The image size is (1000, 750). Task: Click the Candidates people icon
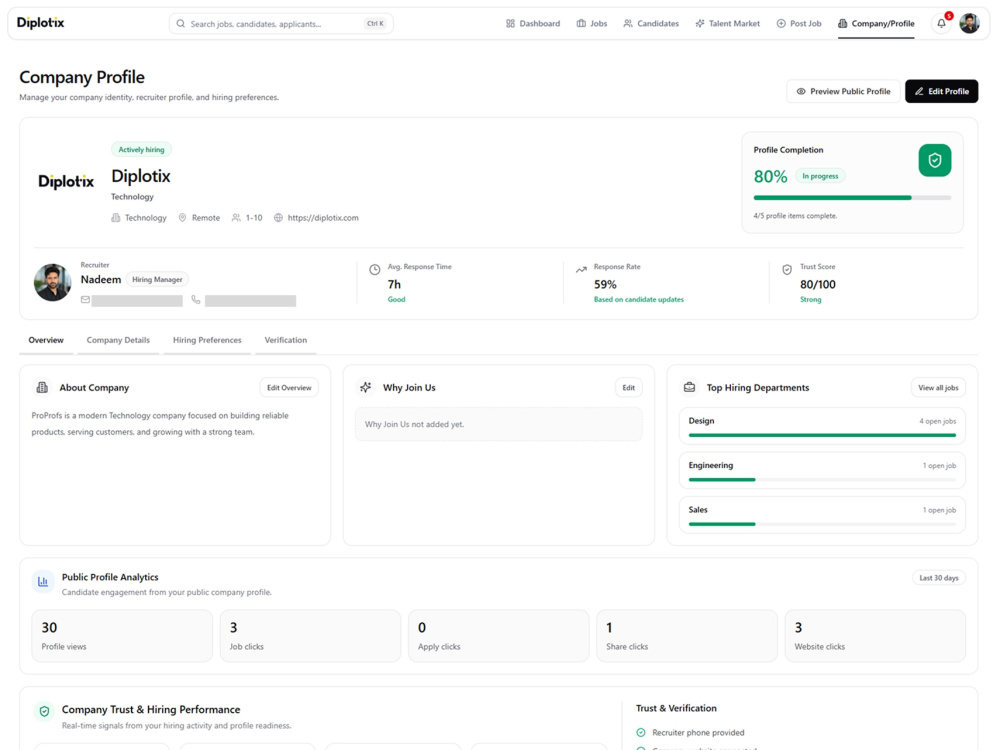[628, 24]
